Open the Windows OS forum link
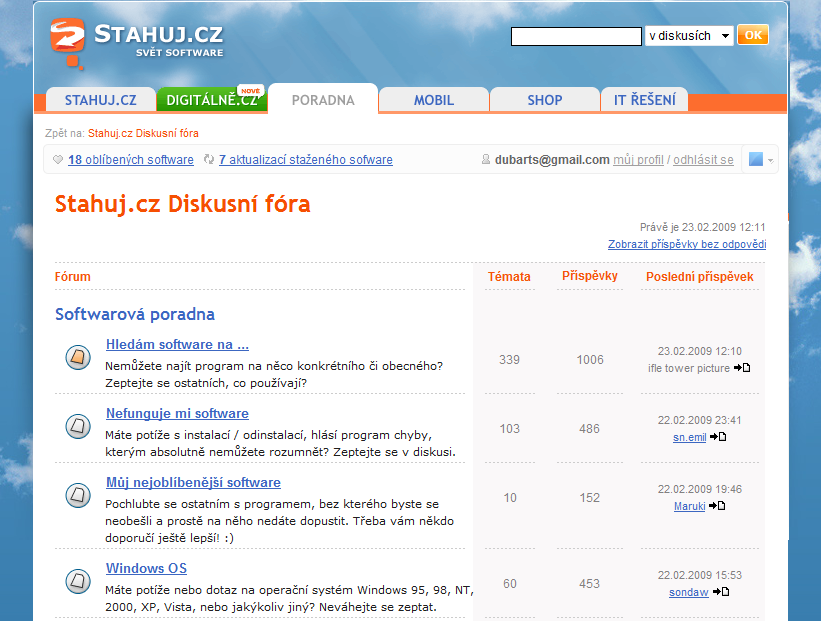Screen dimensions: 821x621 147,568
